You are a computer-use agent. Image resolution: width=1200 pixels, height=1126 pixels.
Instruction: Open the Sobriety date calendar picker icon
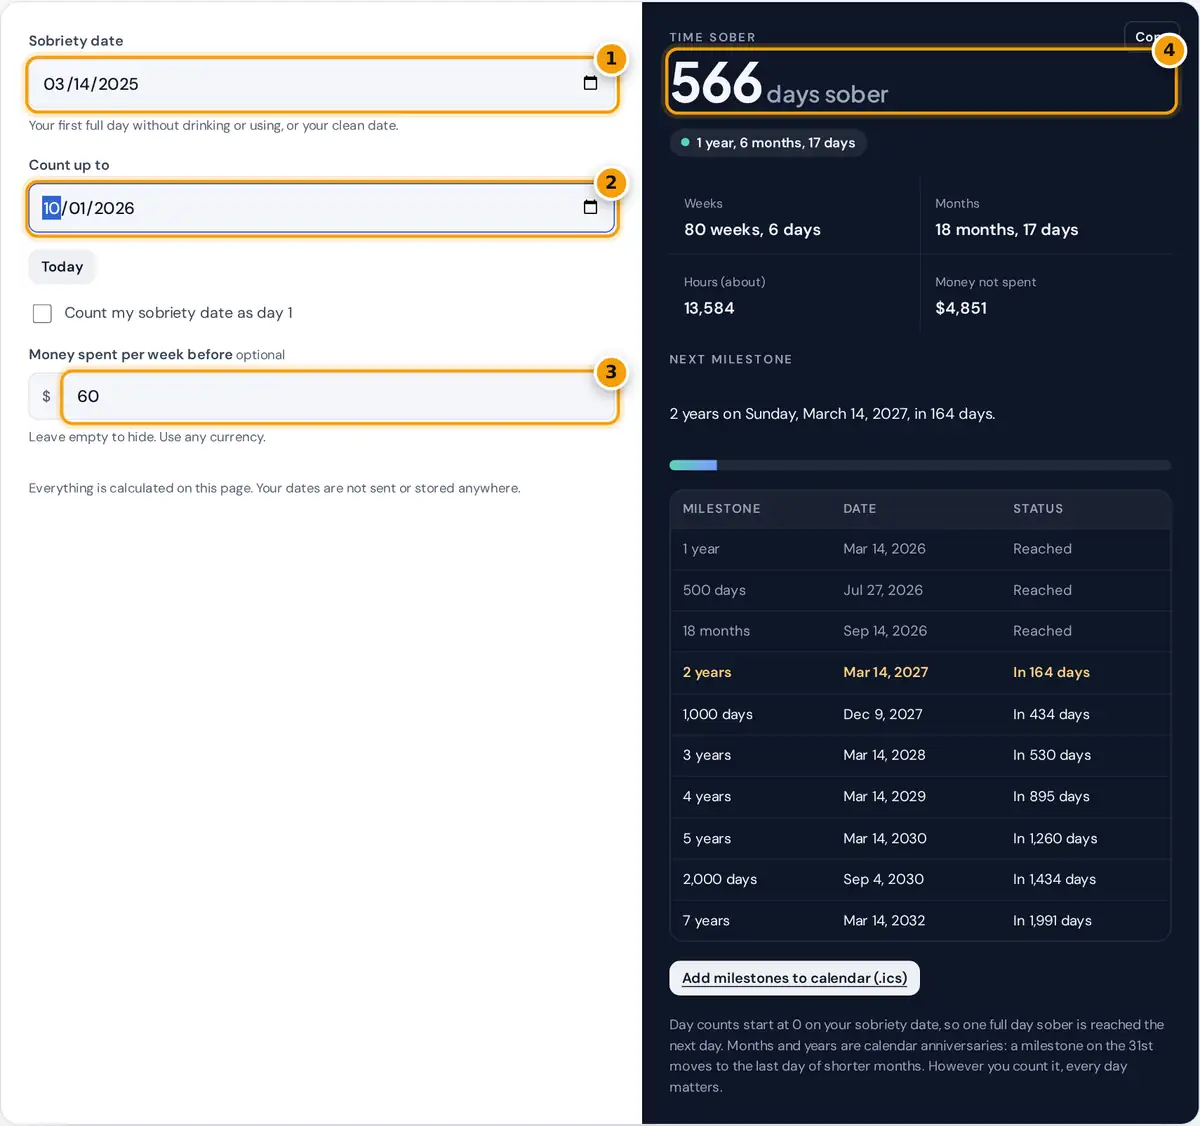pos(590,83)
